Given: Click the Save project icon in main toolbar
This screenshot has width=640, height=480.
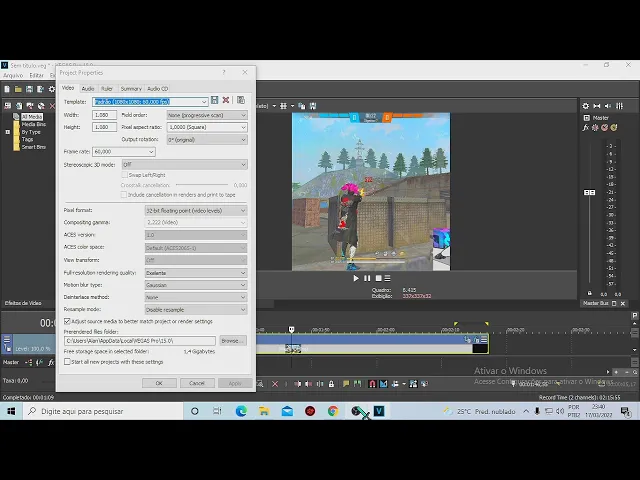Looking at the screenshot, I should [x=29, y=89].
